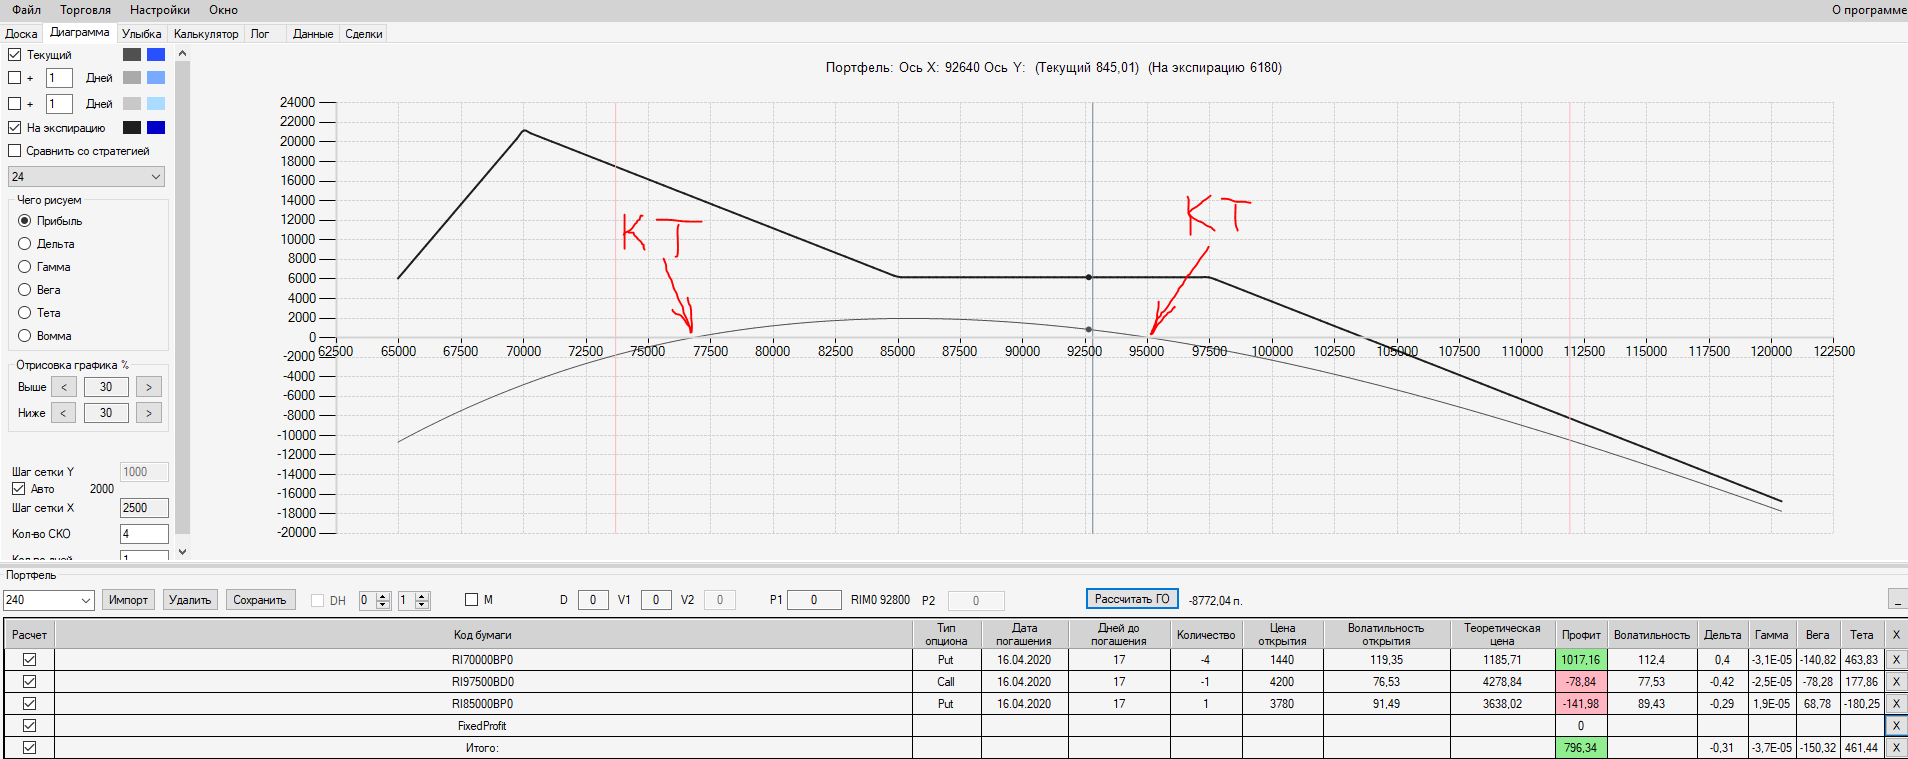The width and height of the screenshot is (1908, 759).
Task: Switch to the Доска tab
Action: click(x=21, y=34)
